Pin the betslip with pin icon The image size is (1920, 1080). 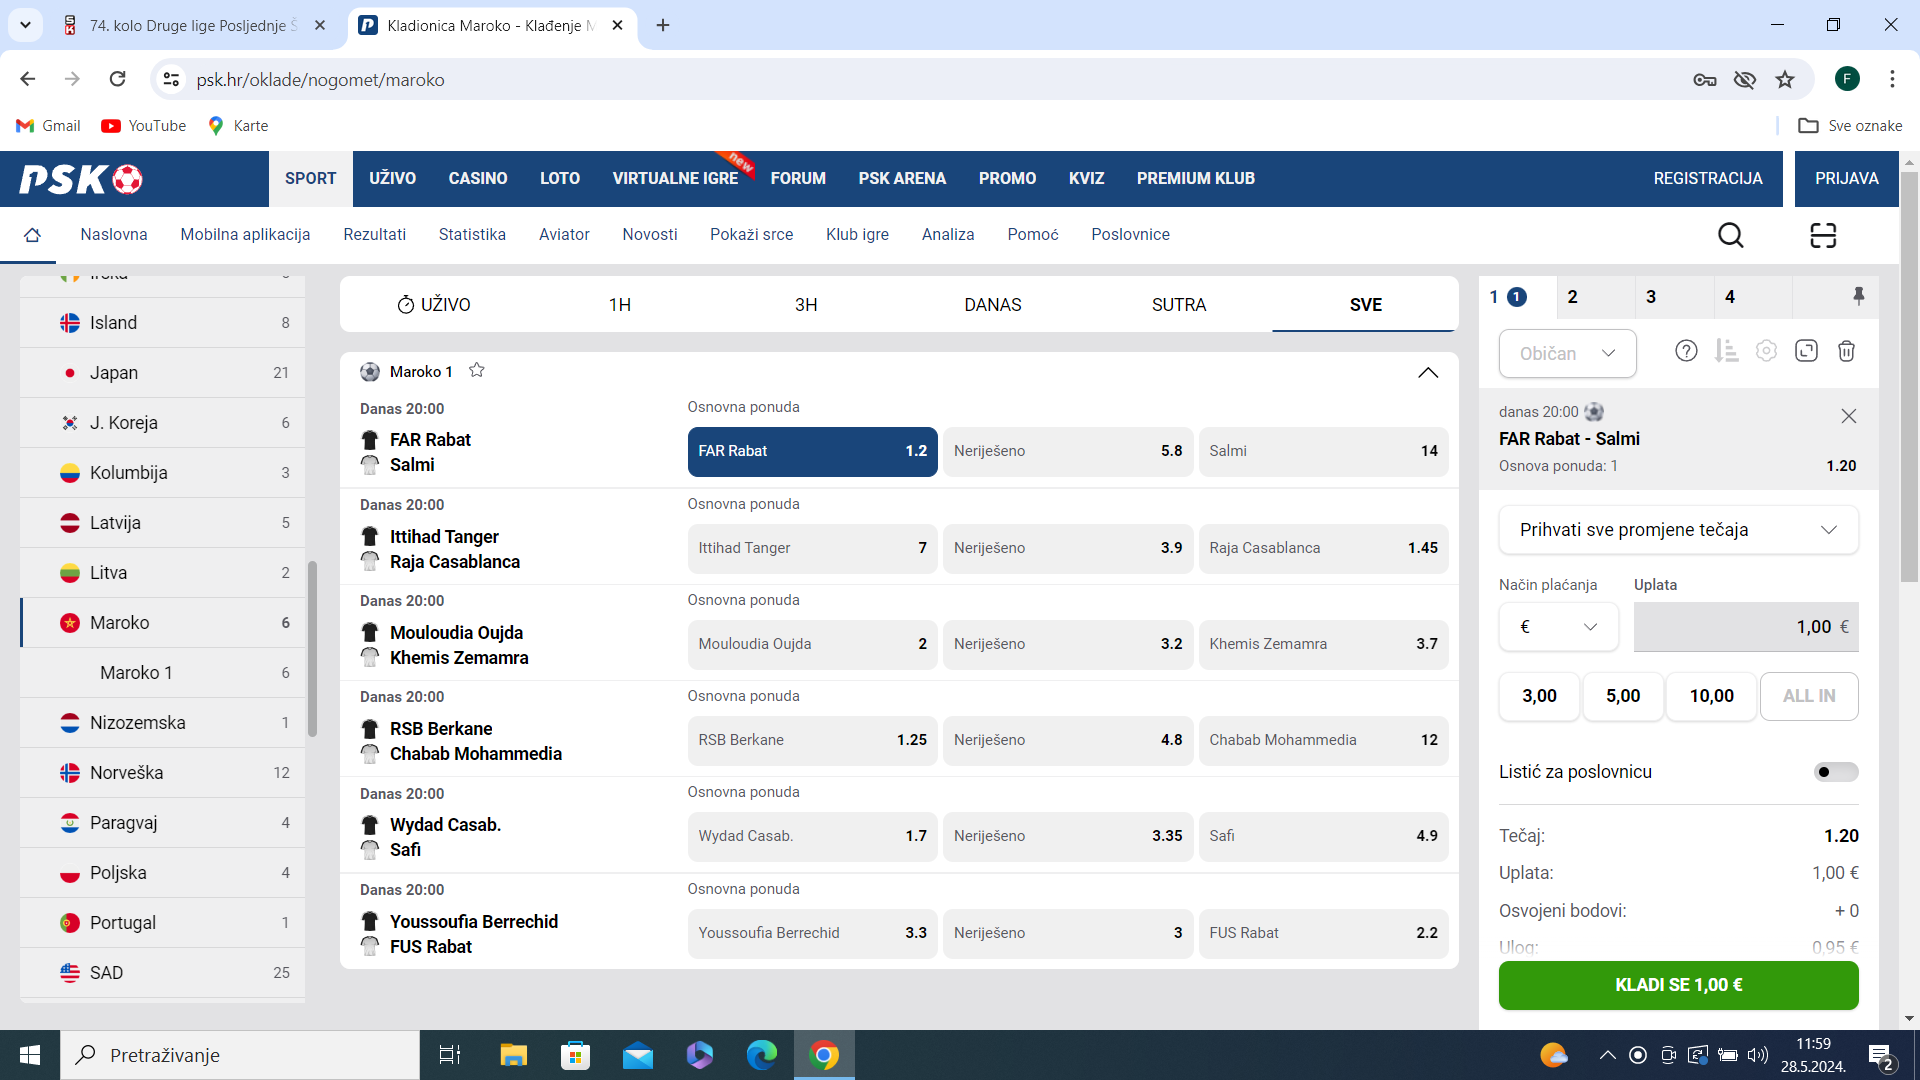coord(1858,296)
